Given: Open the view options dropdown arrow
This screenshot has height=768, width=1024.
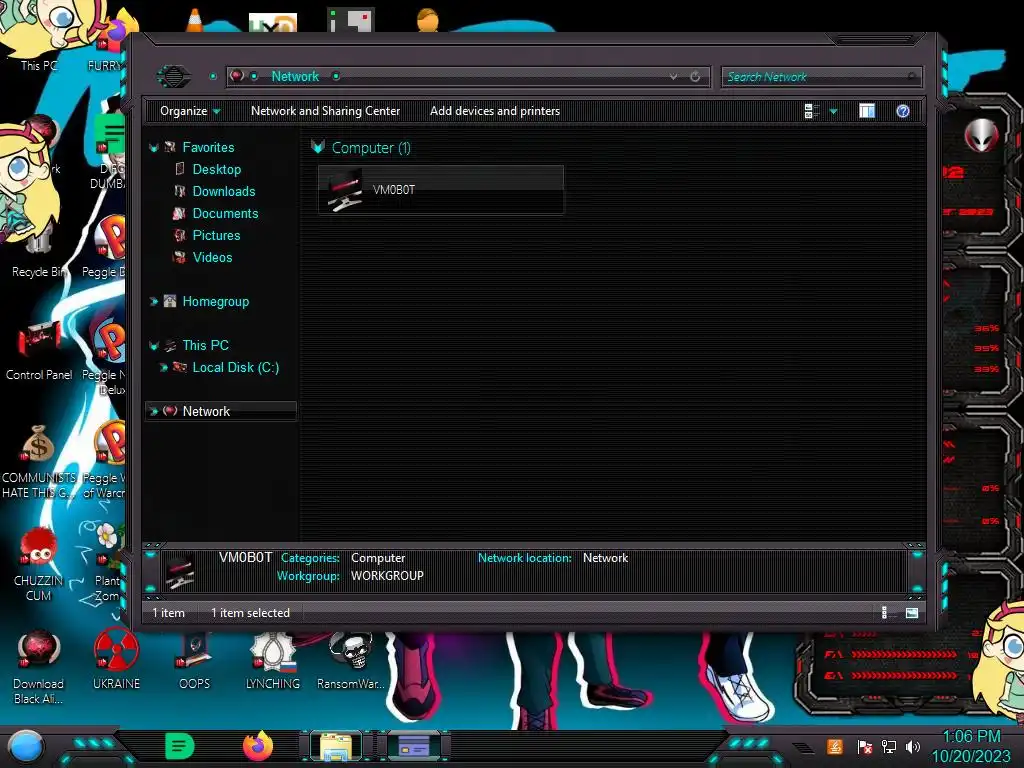Looking at the screenshot, I should [833, 112].
